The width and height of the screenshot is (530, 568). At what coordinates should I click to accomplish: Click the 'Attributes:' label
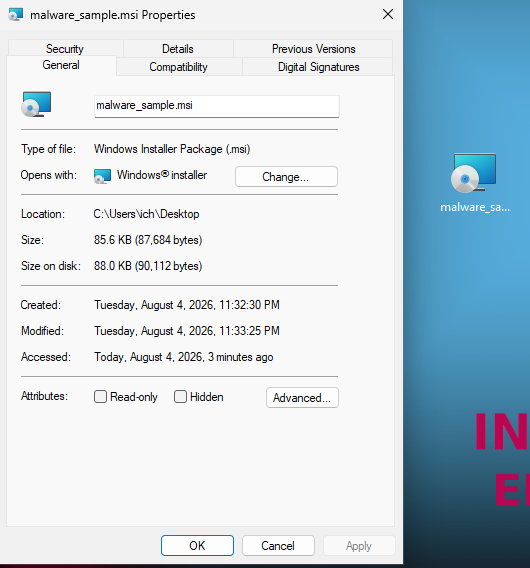pyautogui.click(x=45, y=396)
